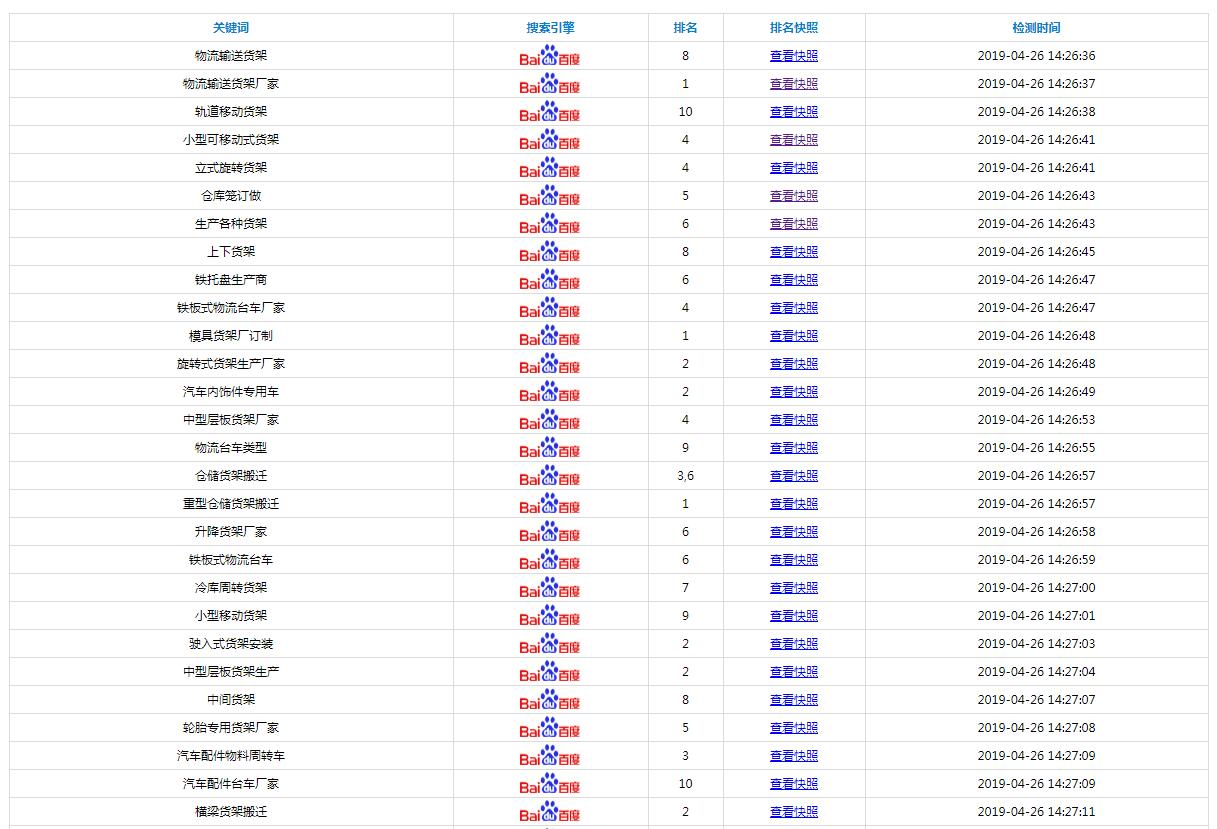The height and width of the screenshot is (829, 1217).
Task: Open 查看快照 for 物流输送货架
Action: 794,56
